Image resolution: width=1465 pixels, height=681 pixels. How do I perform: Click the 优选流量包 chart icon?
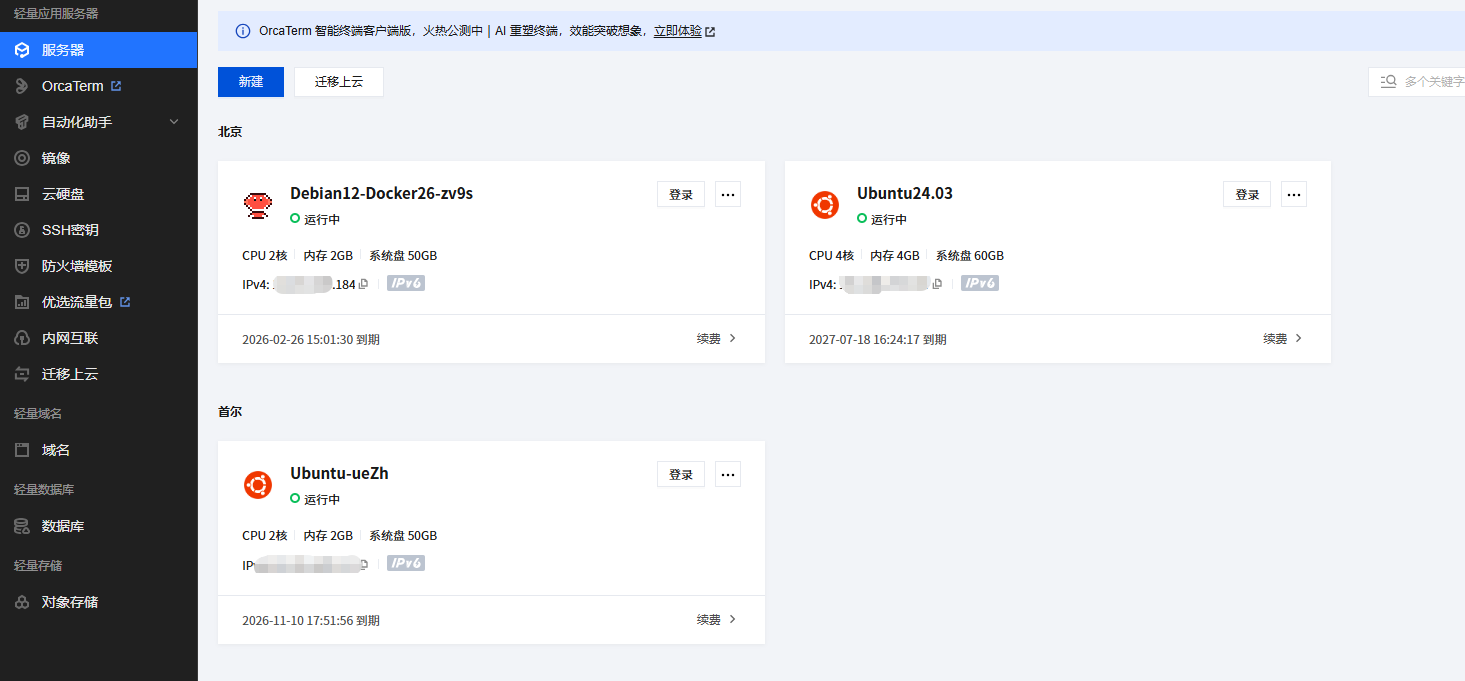22,302
